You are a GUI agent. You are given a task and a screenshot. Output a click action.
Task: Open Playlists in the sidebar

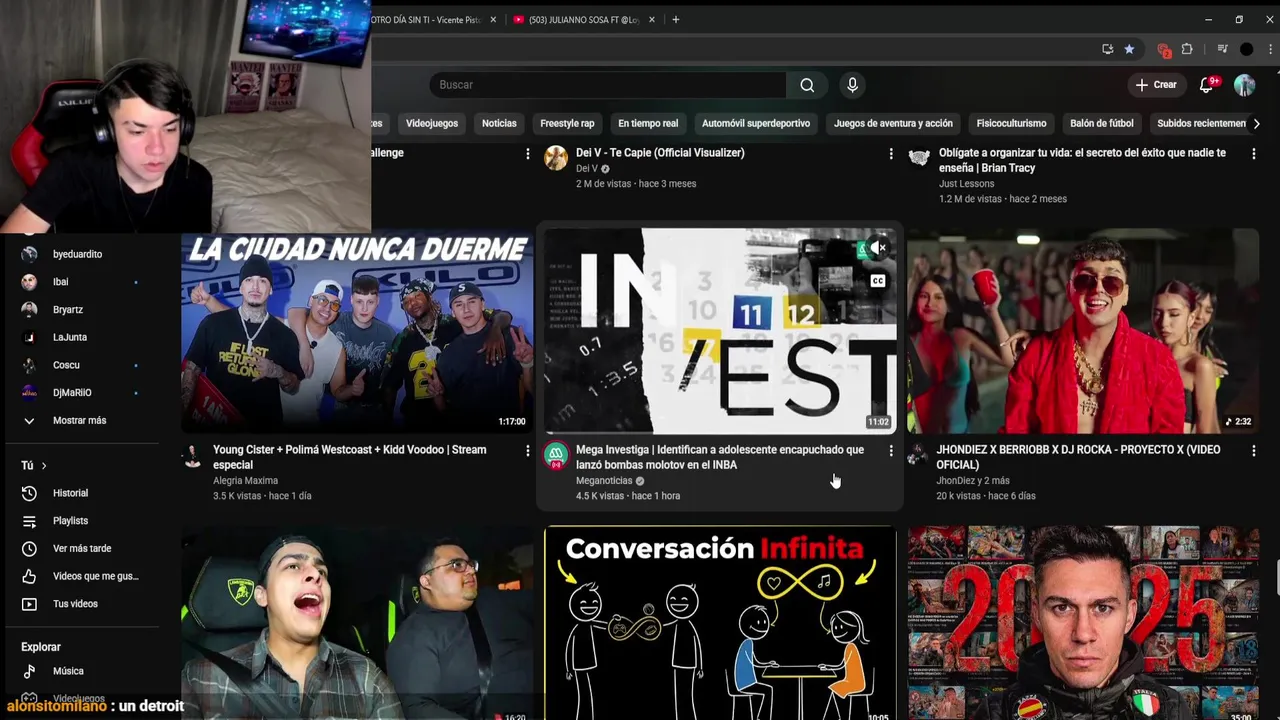coord(82,521)
